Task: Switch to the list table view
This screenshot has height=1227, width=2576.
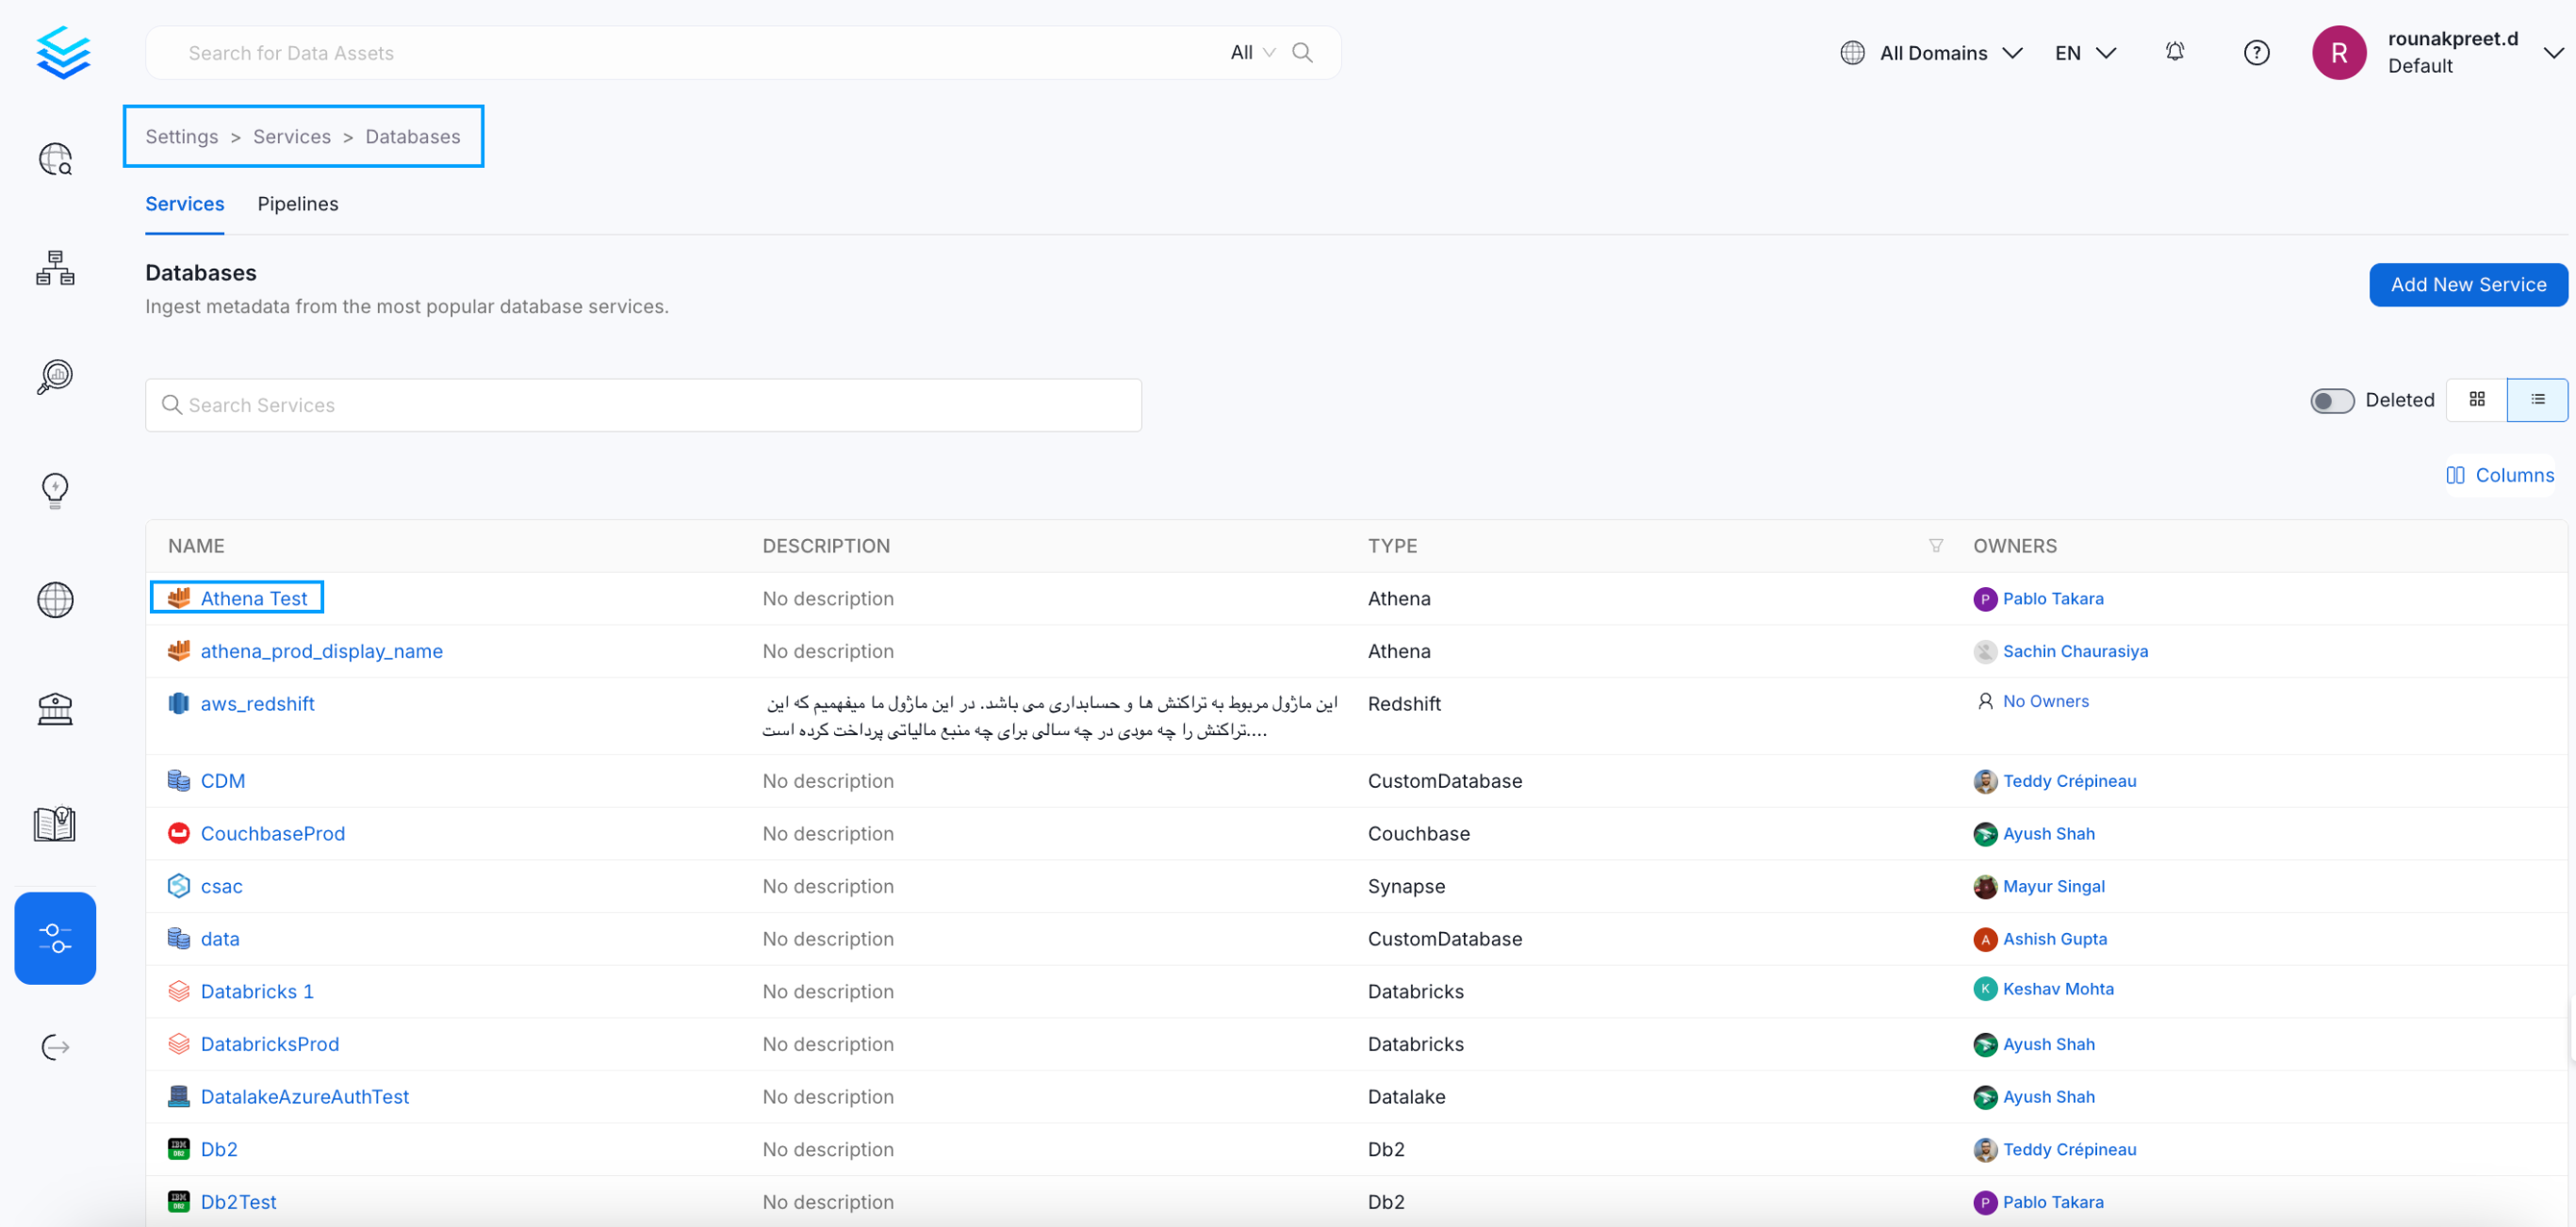Action: [2537, 400]
